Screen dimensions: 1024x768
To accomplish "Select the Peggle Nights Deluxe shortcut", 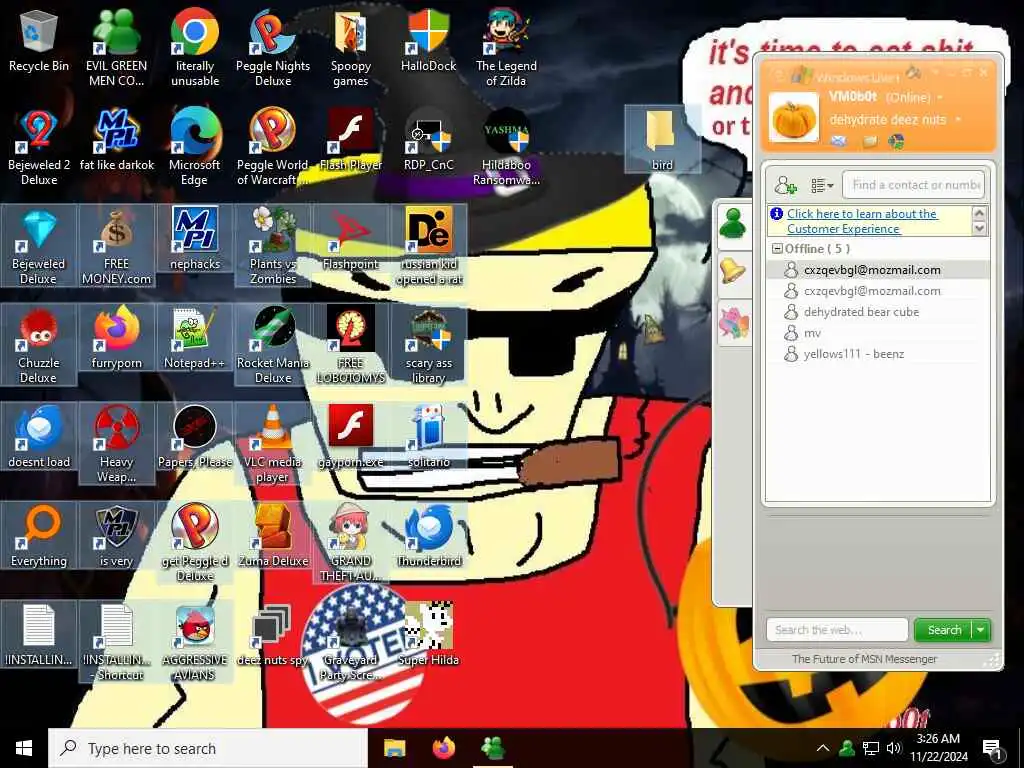I will point(273,48).
